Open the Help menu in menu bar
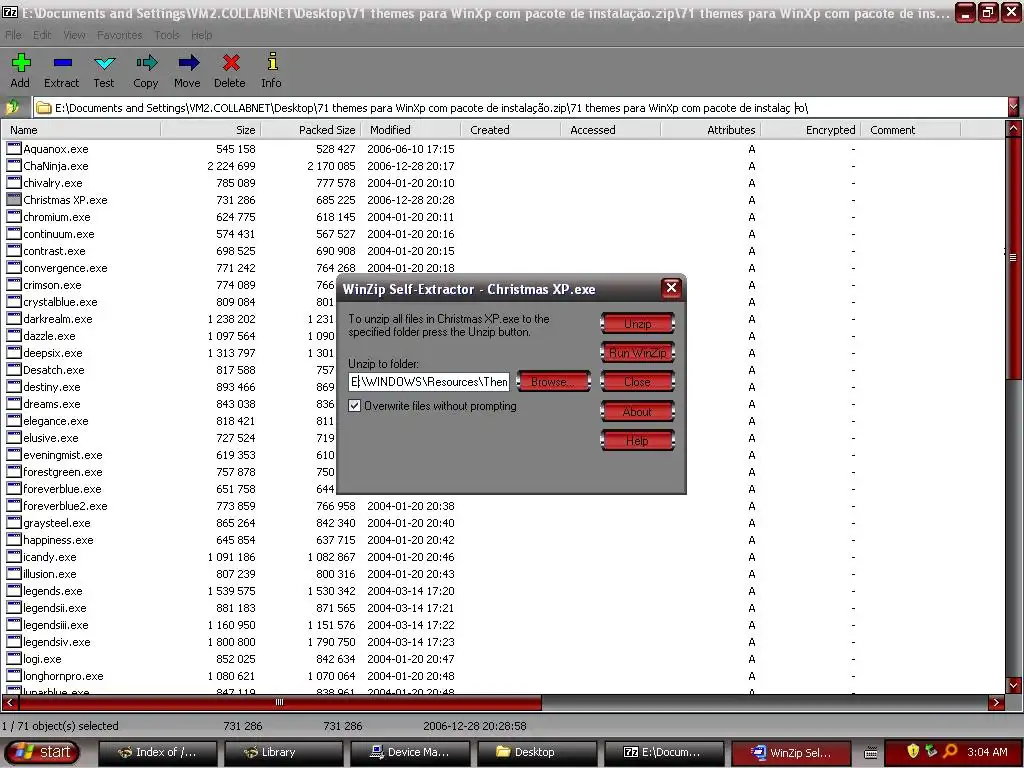The width and height of the screenshot is (1024, 768). [x=201, y=35]
